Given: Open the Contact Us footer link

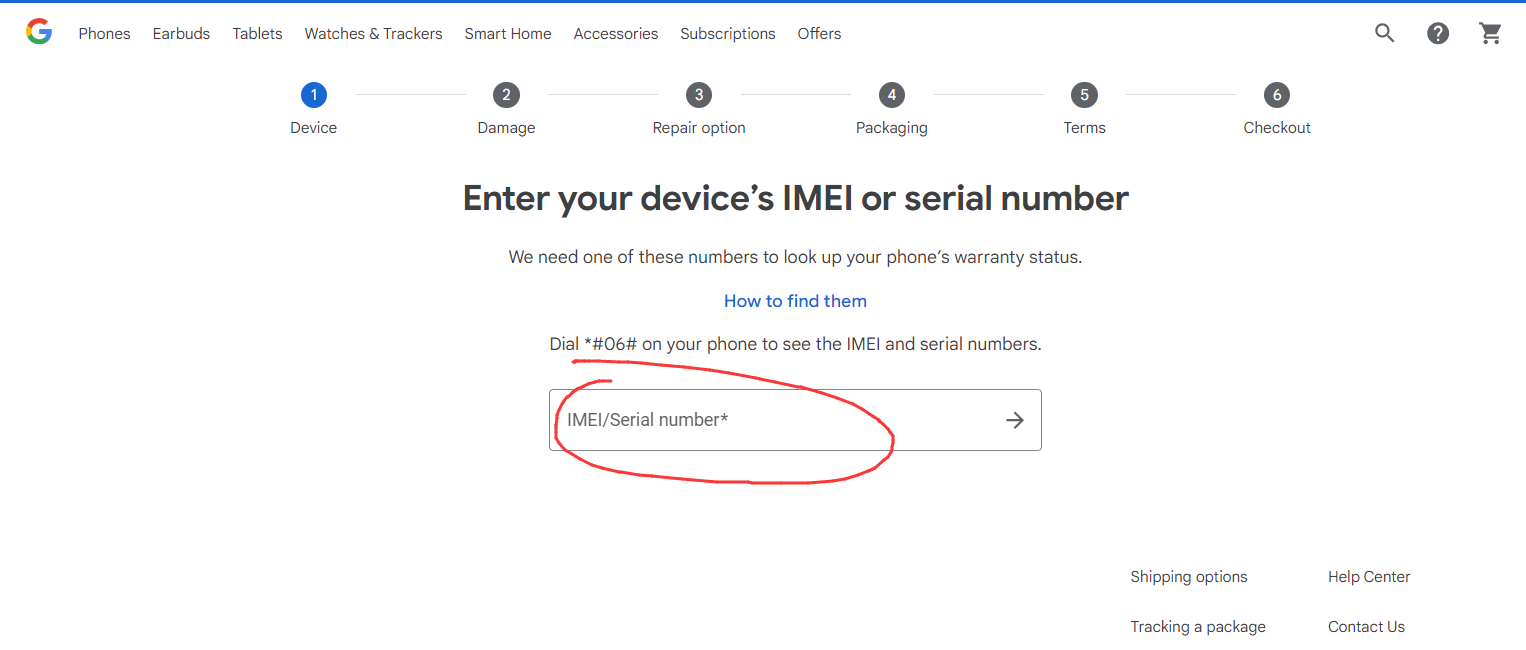Looking at the screenshot, I should coord(1366,627).
